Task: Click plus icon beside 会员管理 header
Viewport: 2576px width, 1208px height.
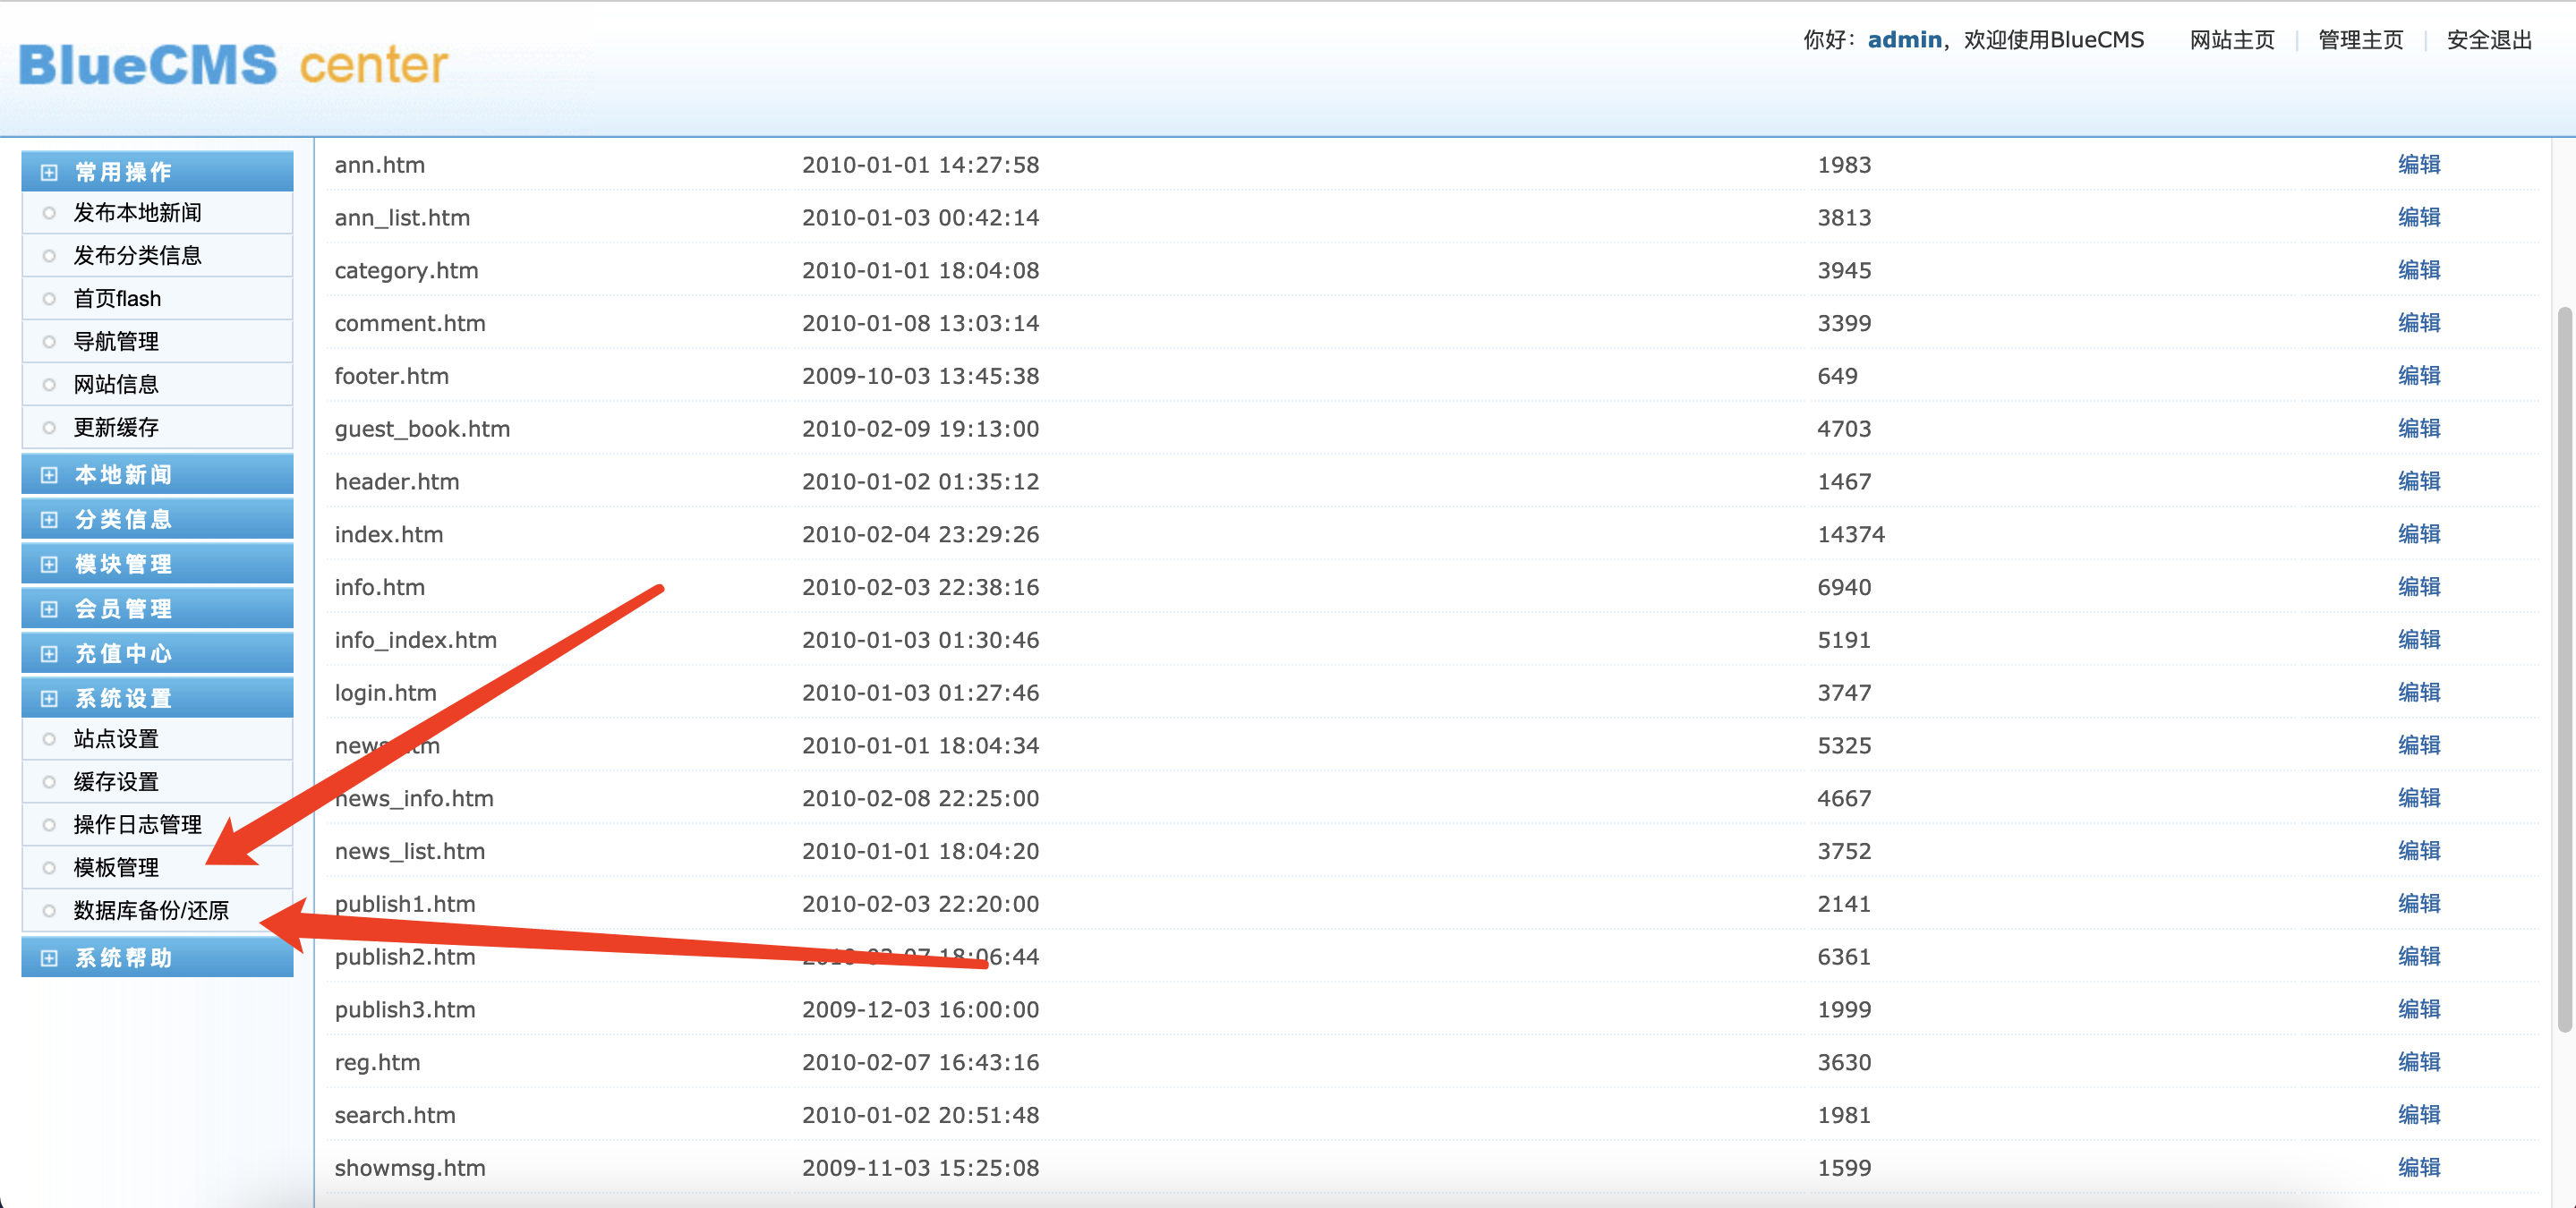Action: [x=49, y=609]
